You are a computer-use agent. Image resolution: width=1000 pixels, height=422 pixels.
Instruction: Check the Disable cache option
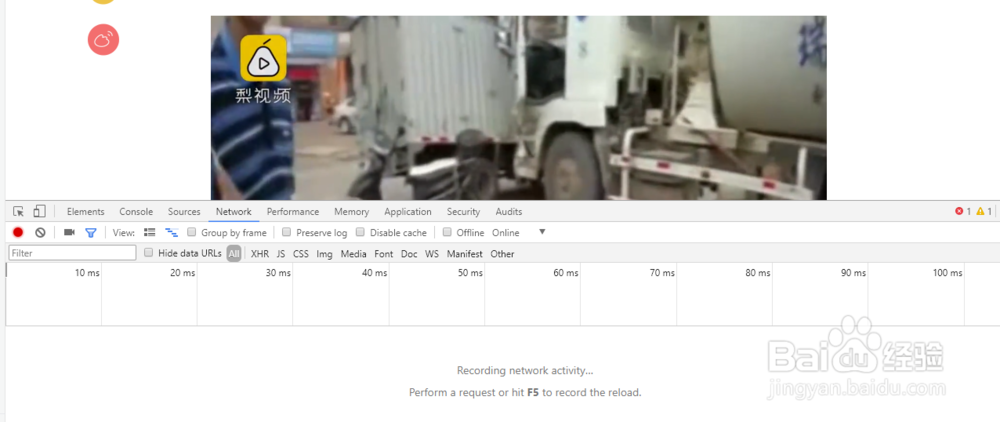point(360,232)
